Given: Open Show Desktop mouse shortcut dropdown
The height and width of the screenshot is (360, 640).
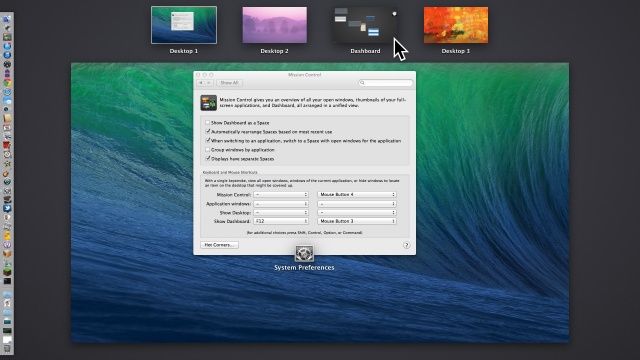Looking at the screenshot, I should tap(357, 213).
